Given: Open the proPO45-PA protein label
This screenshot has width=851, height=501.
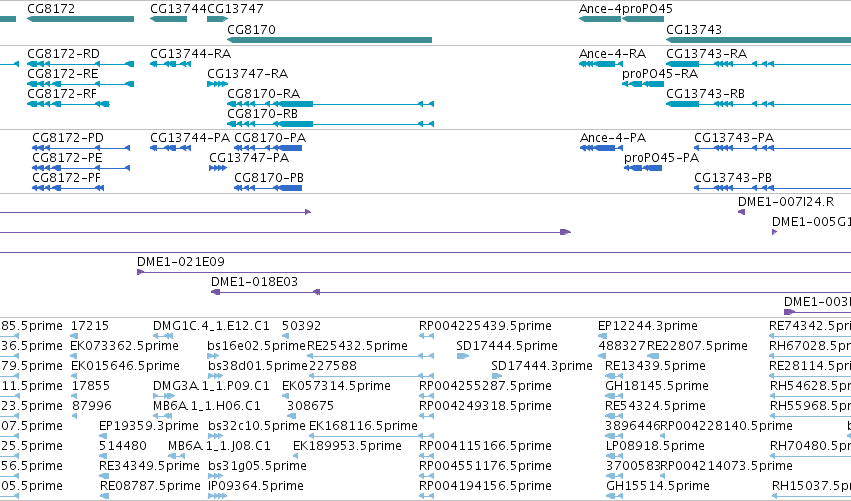Looking at the screenshot, I should [662, 158].
